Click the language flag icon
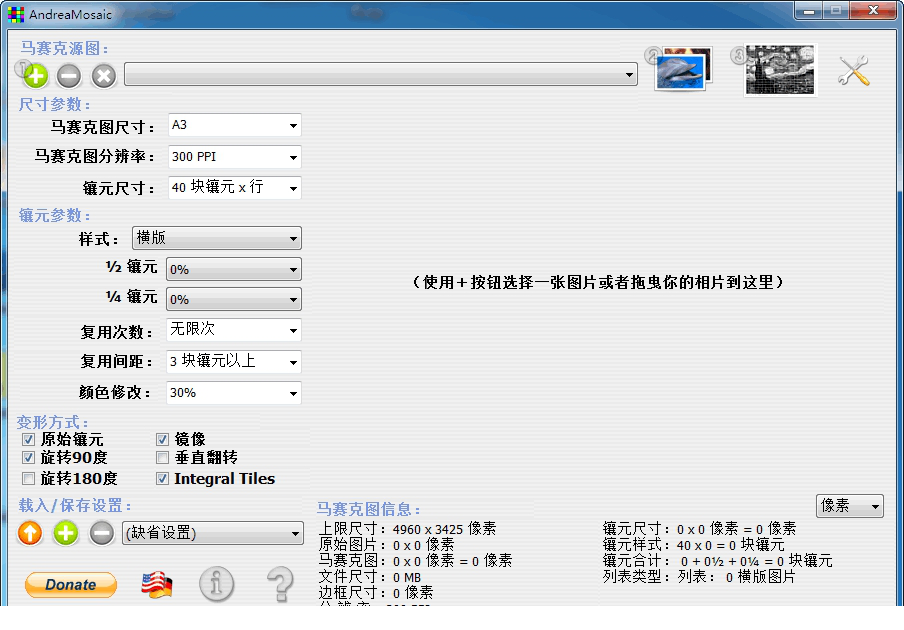This screenshot has width=904, height=630. [x=156, y=585]
